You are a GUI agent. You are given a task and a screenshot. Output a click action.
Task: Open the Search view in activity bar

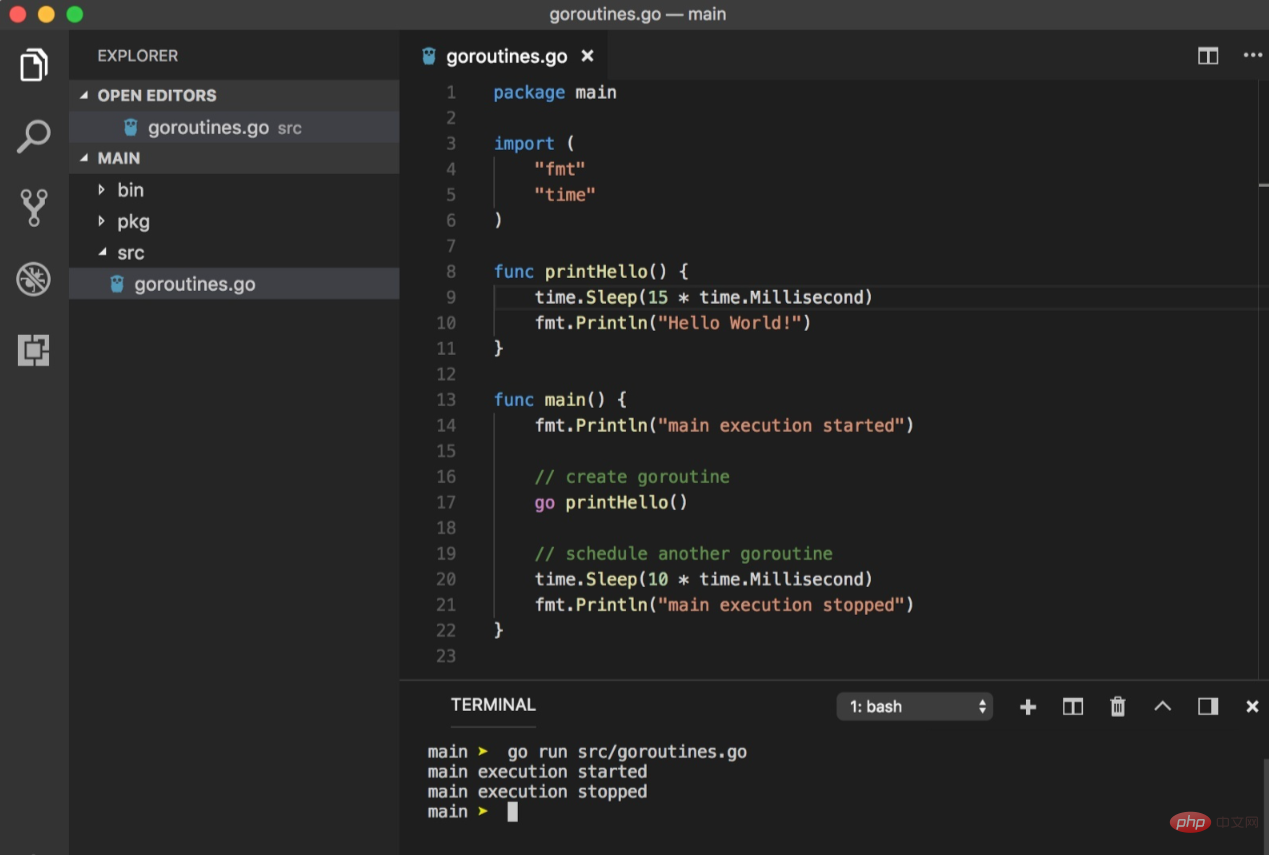pyautogui.click(x=34, y=136)
